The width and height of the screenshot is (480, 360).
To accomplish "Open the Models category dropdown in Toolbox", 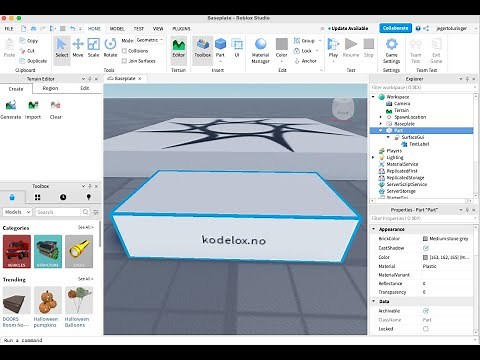I will [17, 212].
